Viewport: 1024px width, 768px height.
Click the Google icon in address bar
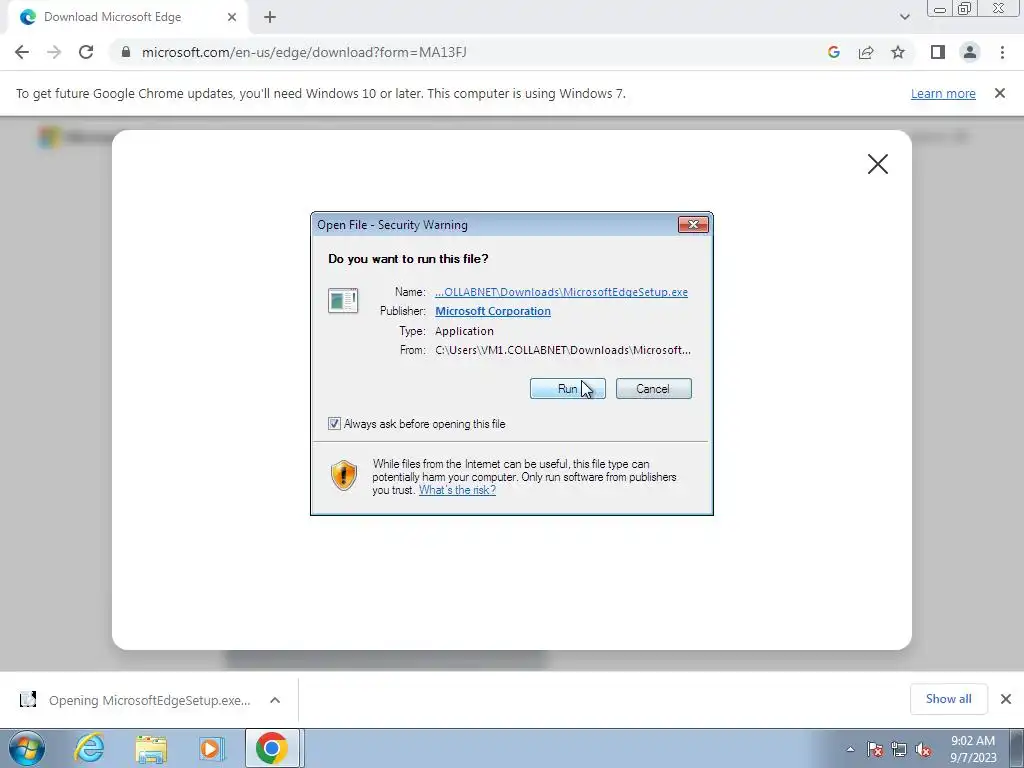pos(833,52)
